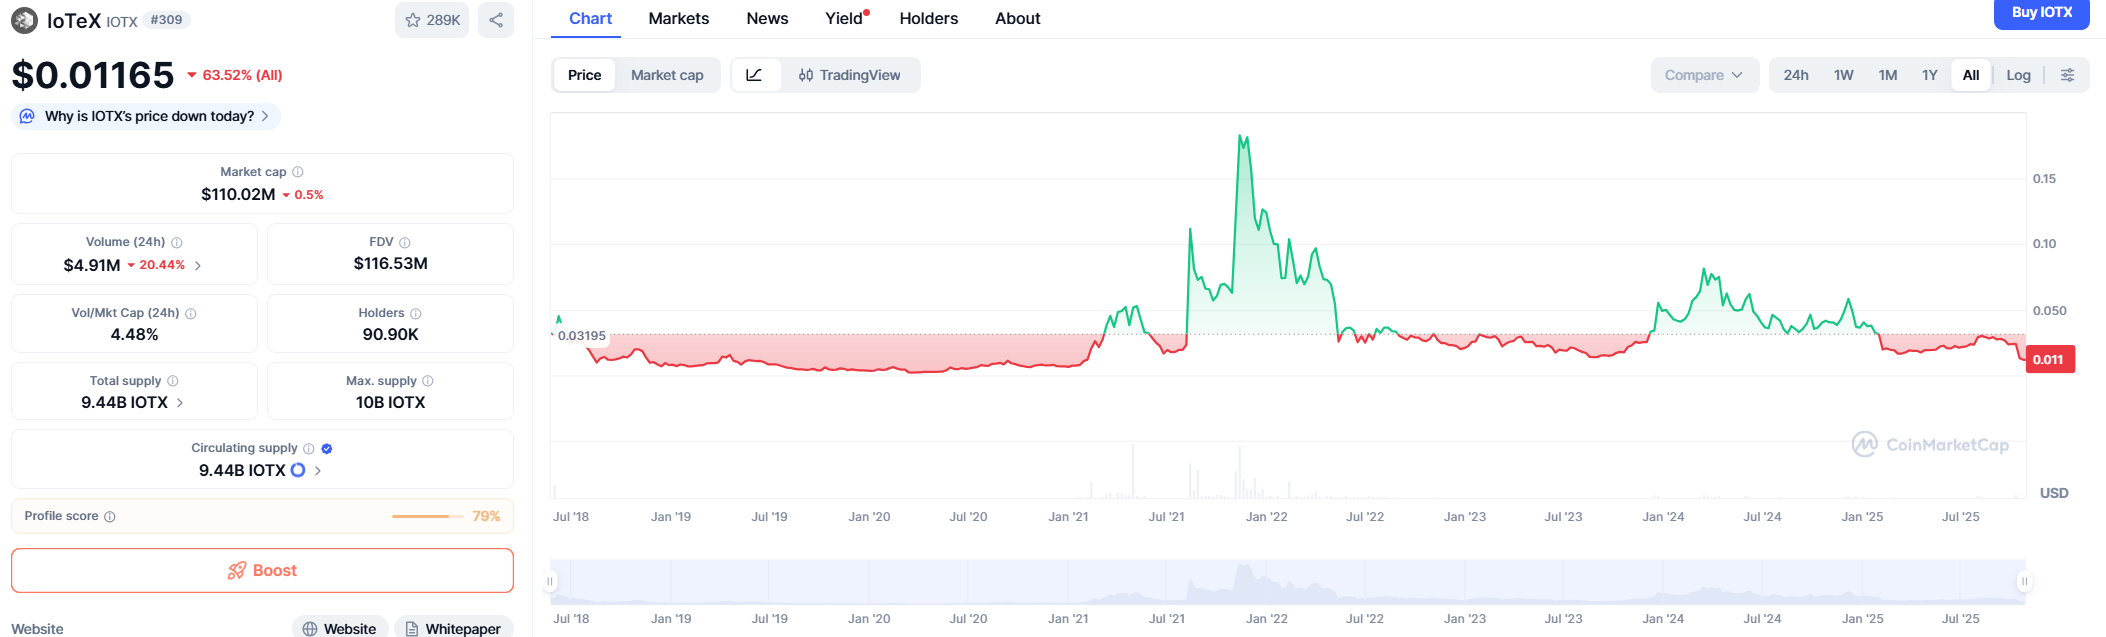Click the Buy IOTX button

[2042, 13]
